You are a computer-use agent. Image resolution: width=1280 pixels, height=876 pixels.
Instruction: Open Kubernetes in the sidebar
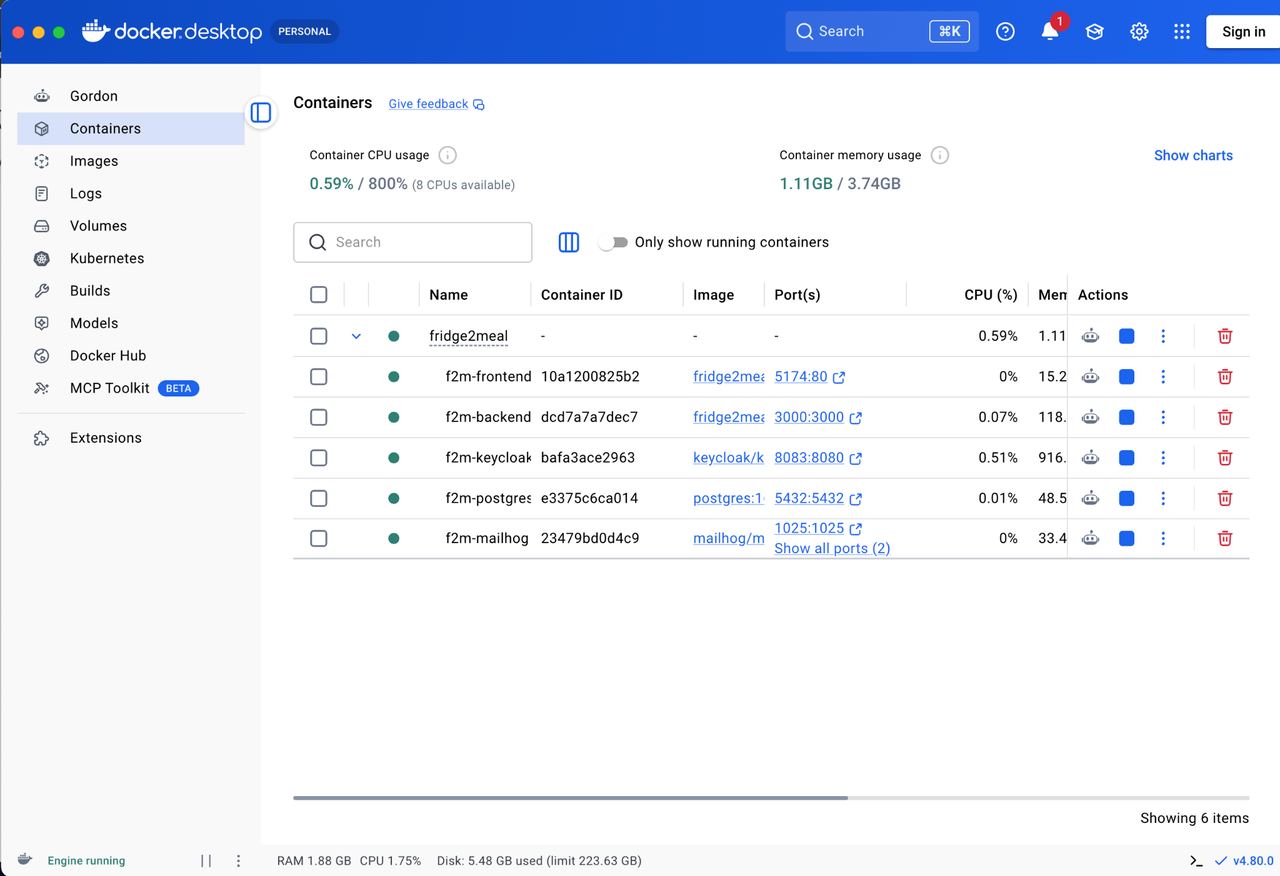pos(131,258)
